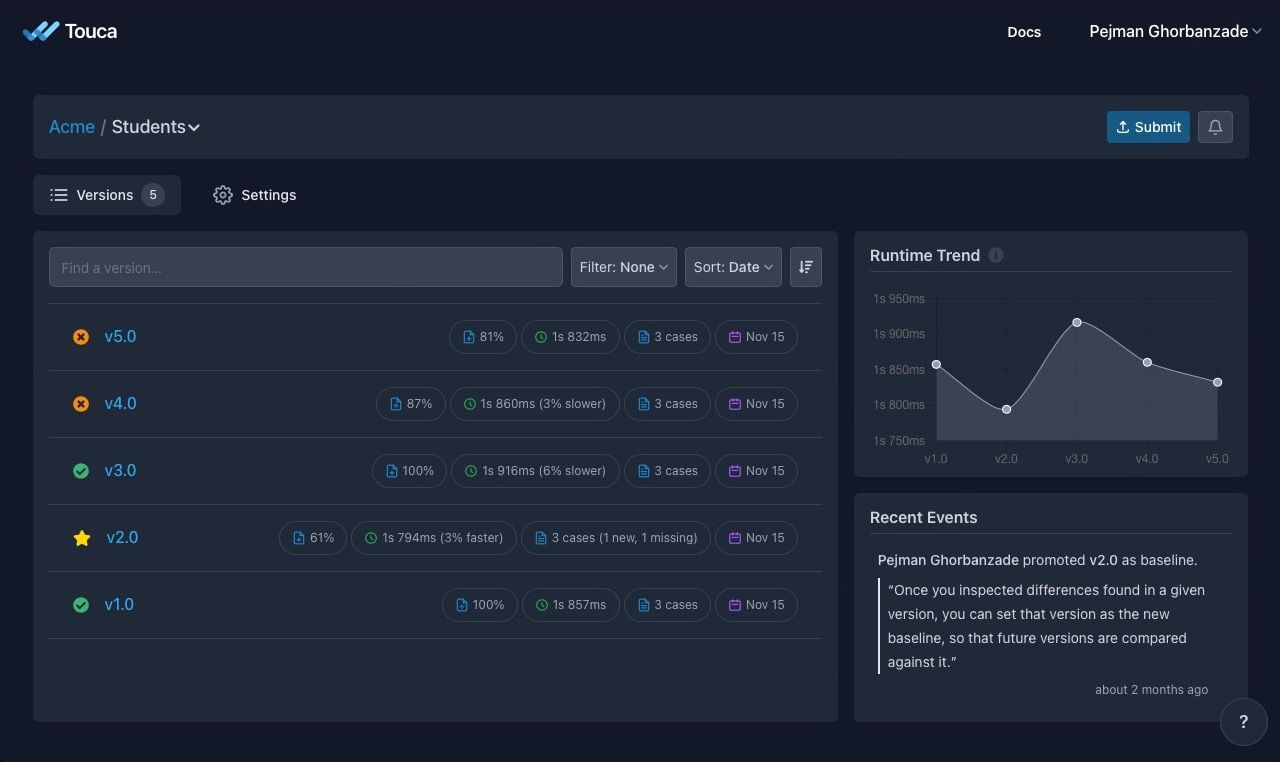Switch to the Settings tab
The image size is (1280, 762).
[x=254, y=195]
